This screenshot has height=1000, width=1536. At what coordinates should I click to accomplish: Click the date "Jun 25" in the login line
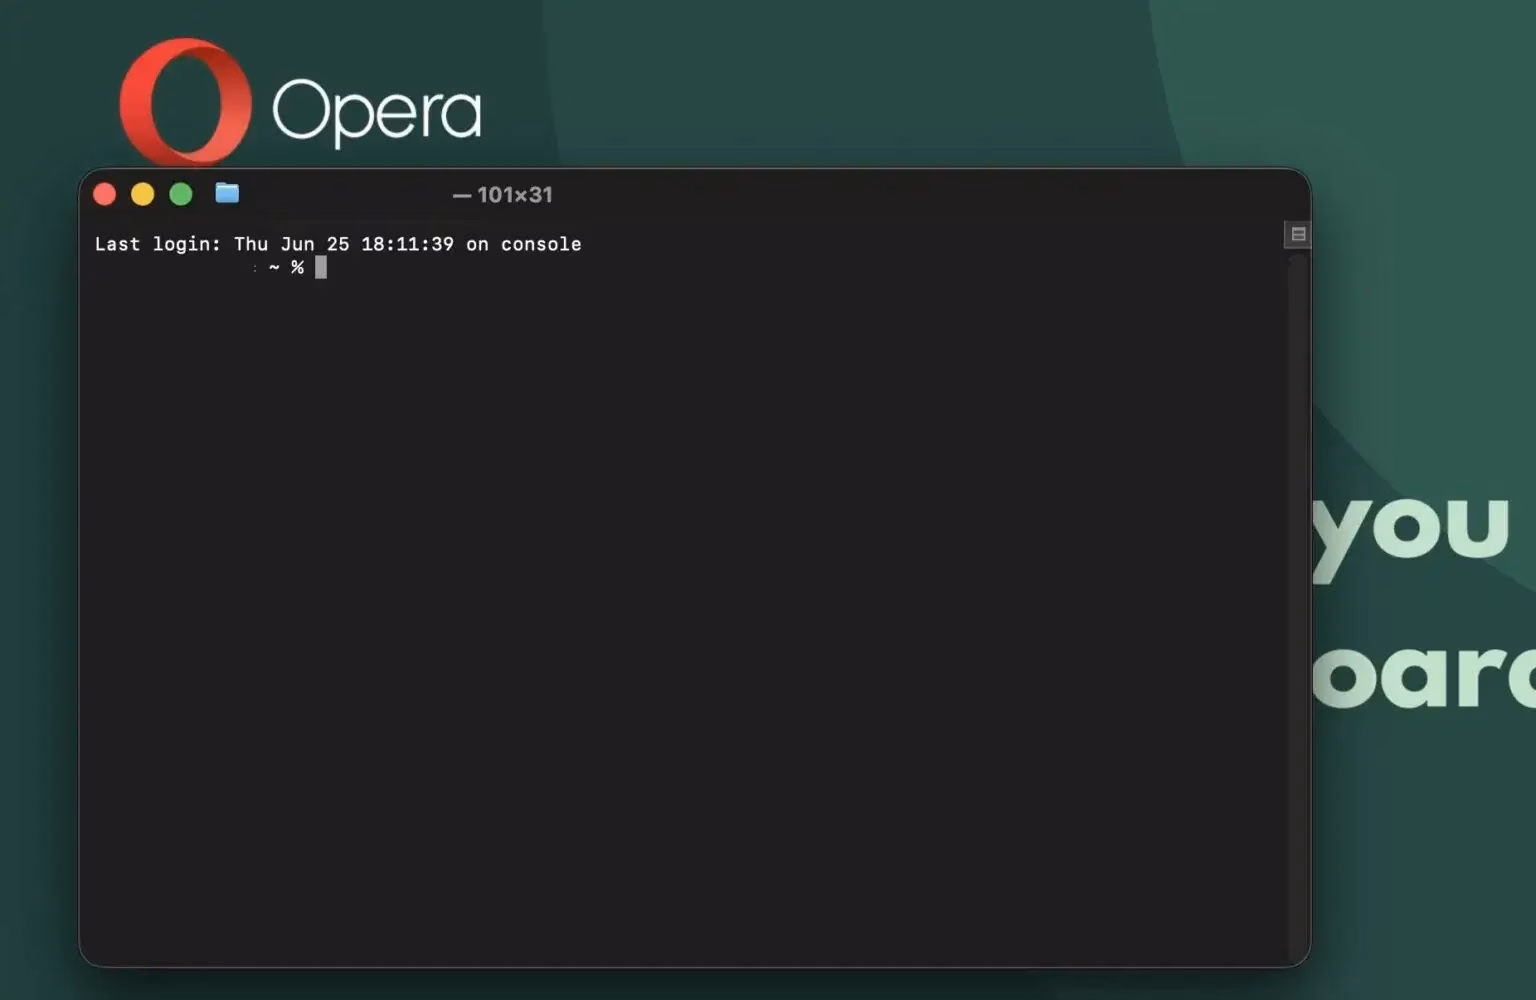click(315, 244)
